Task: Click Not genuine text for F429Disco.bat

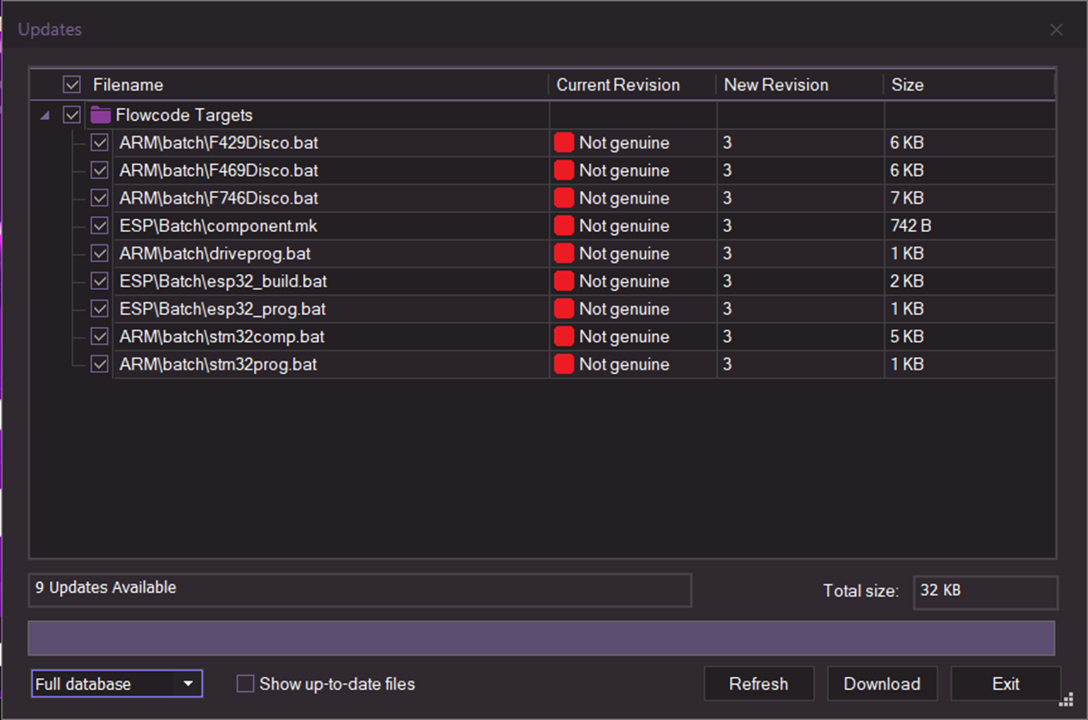Action: pyautogui.click(x=624, y=143)
